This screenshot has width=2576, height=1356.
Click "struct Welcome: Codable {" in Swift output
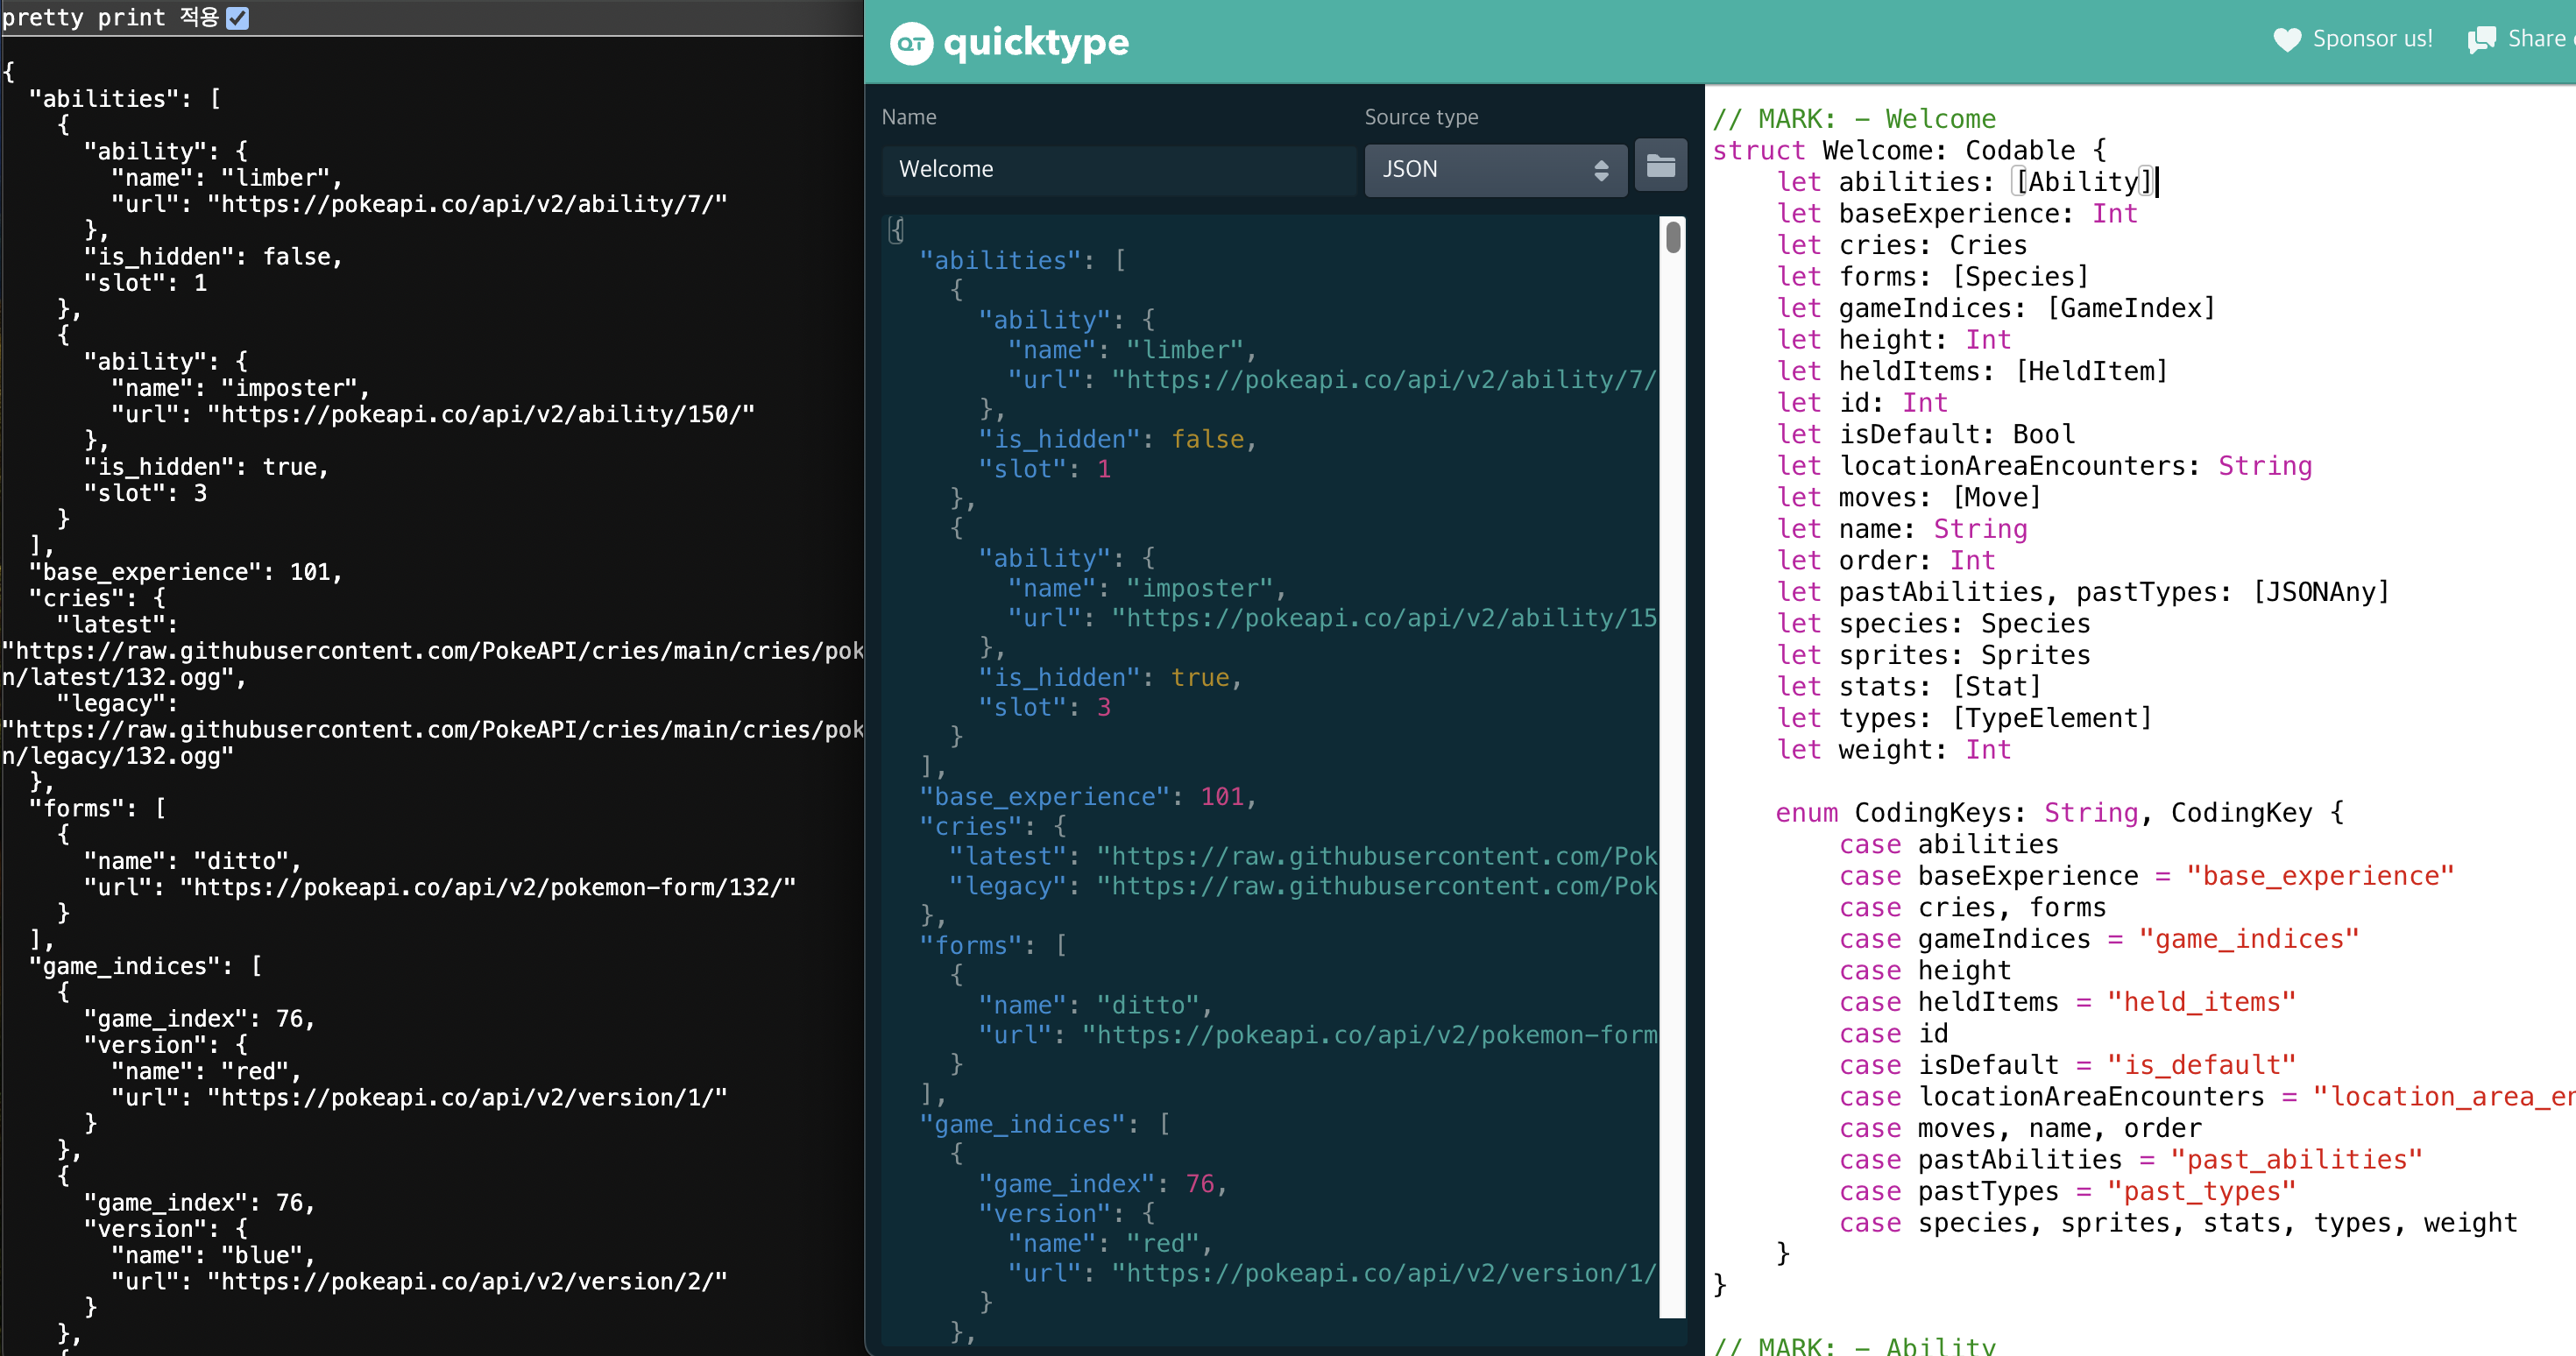click(1909, 150)
